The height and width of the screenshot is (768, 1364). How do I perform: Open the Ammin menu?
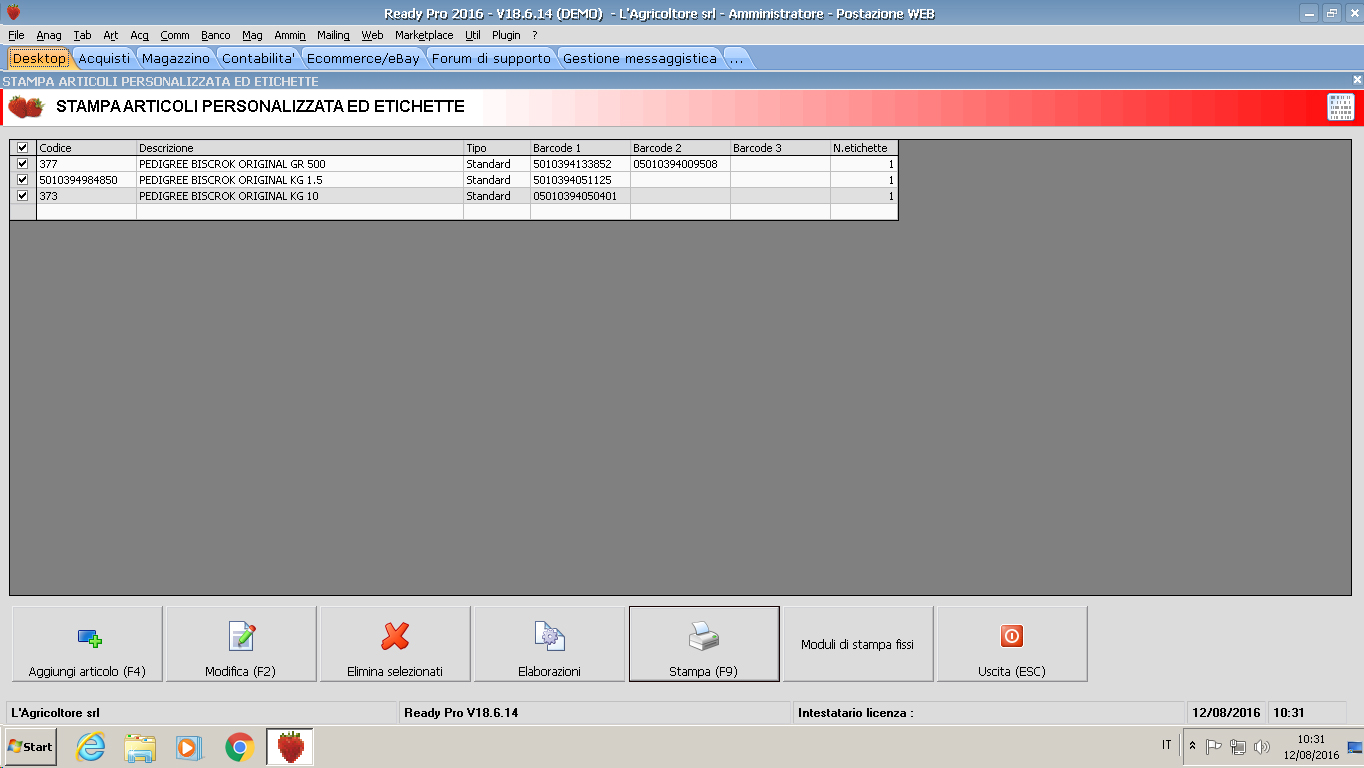[290, 35]
